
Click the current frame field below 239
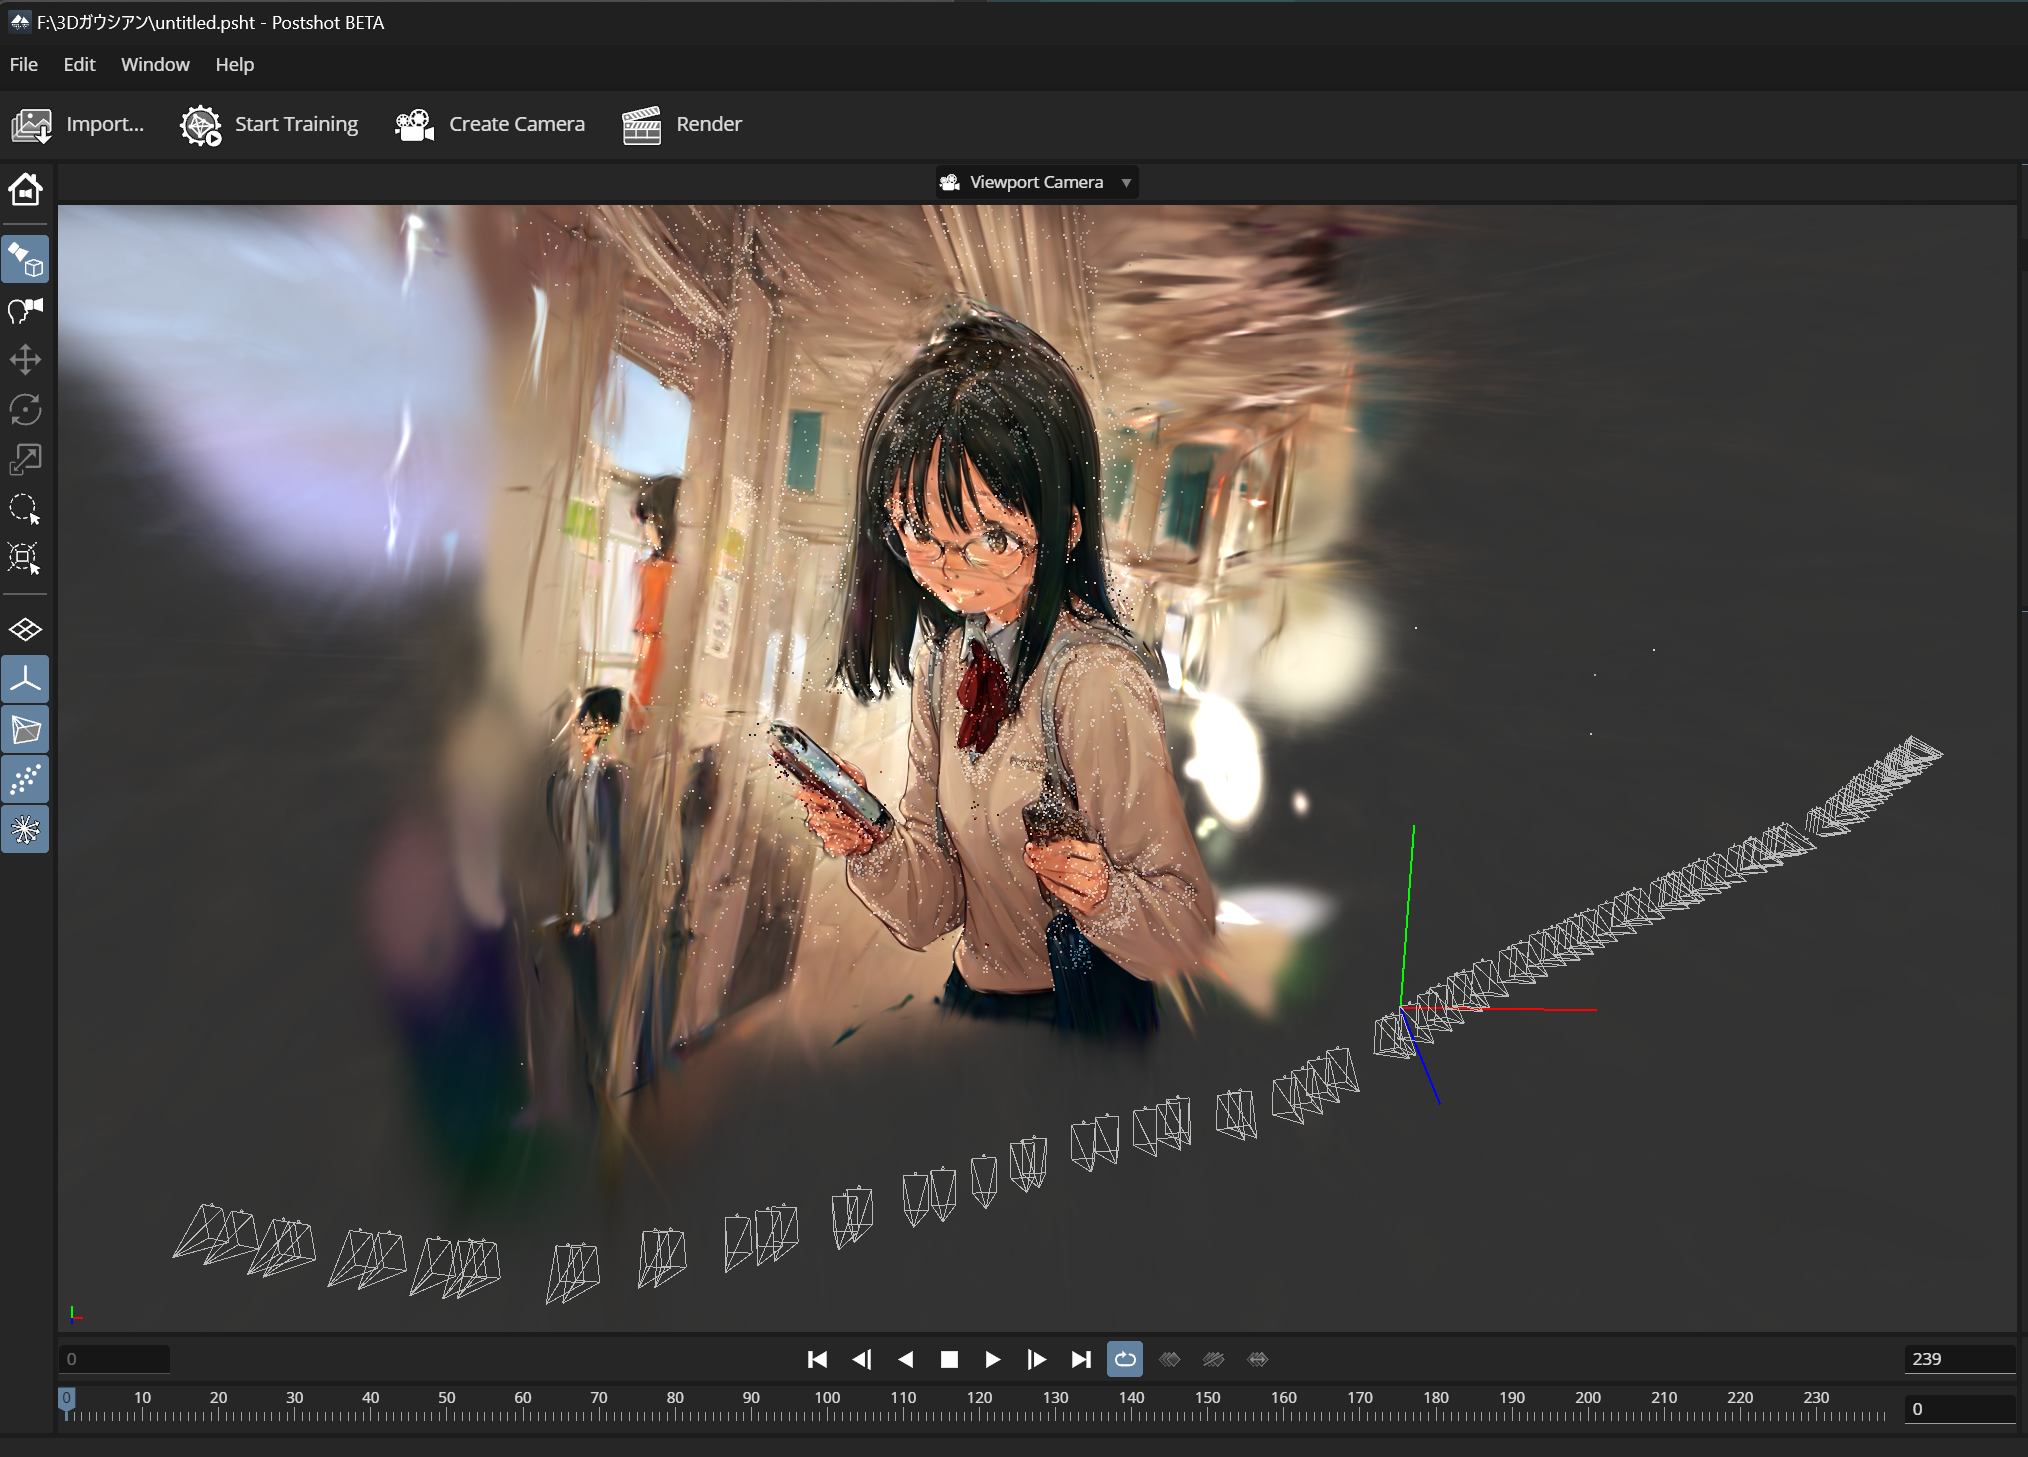[x=1960, y=1409]
